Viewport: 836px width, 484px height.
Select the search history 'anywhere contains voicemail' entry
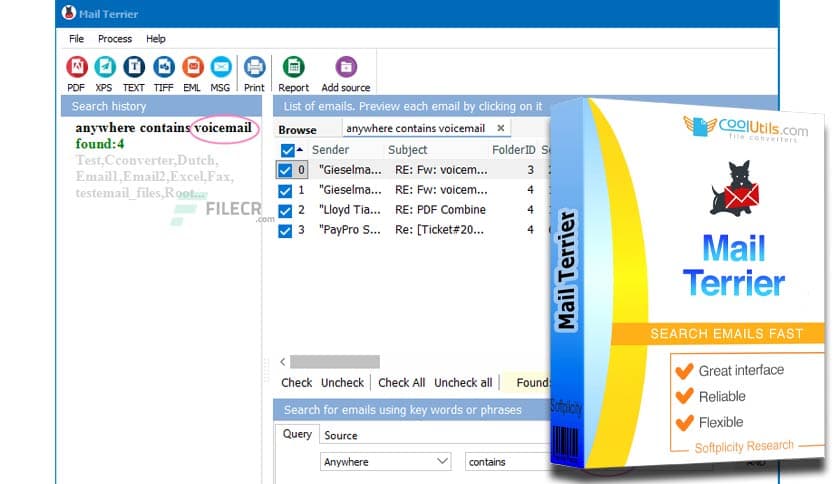point(164,128)
